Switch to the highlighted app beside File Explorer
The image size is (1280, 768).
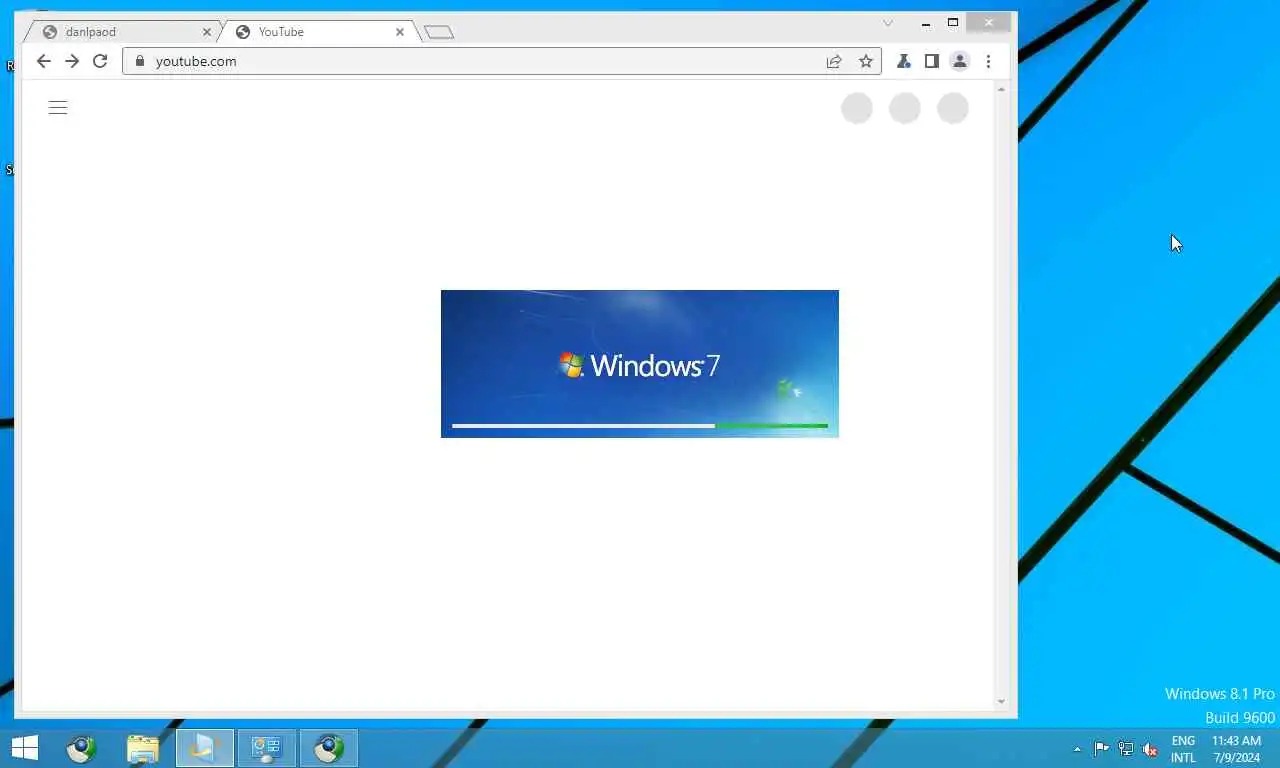[205, 748]
